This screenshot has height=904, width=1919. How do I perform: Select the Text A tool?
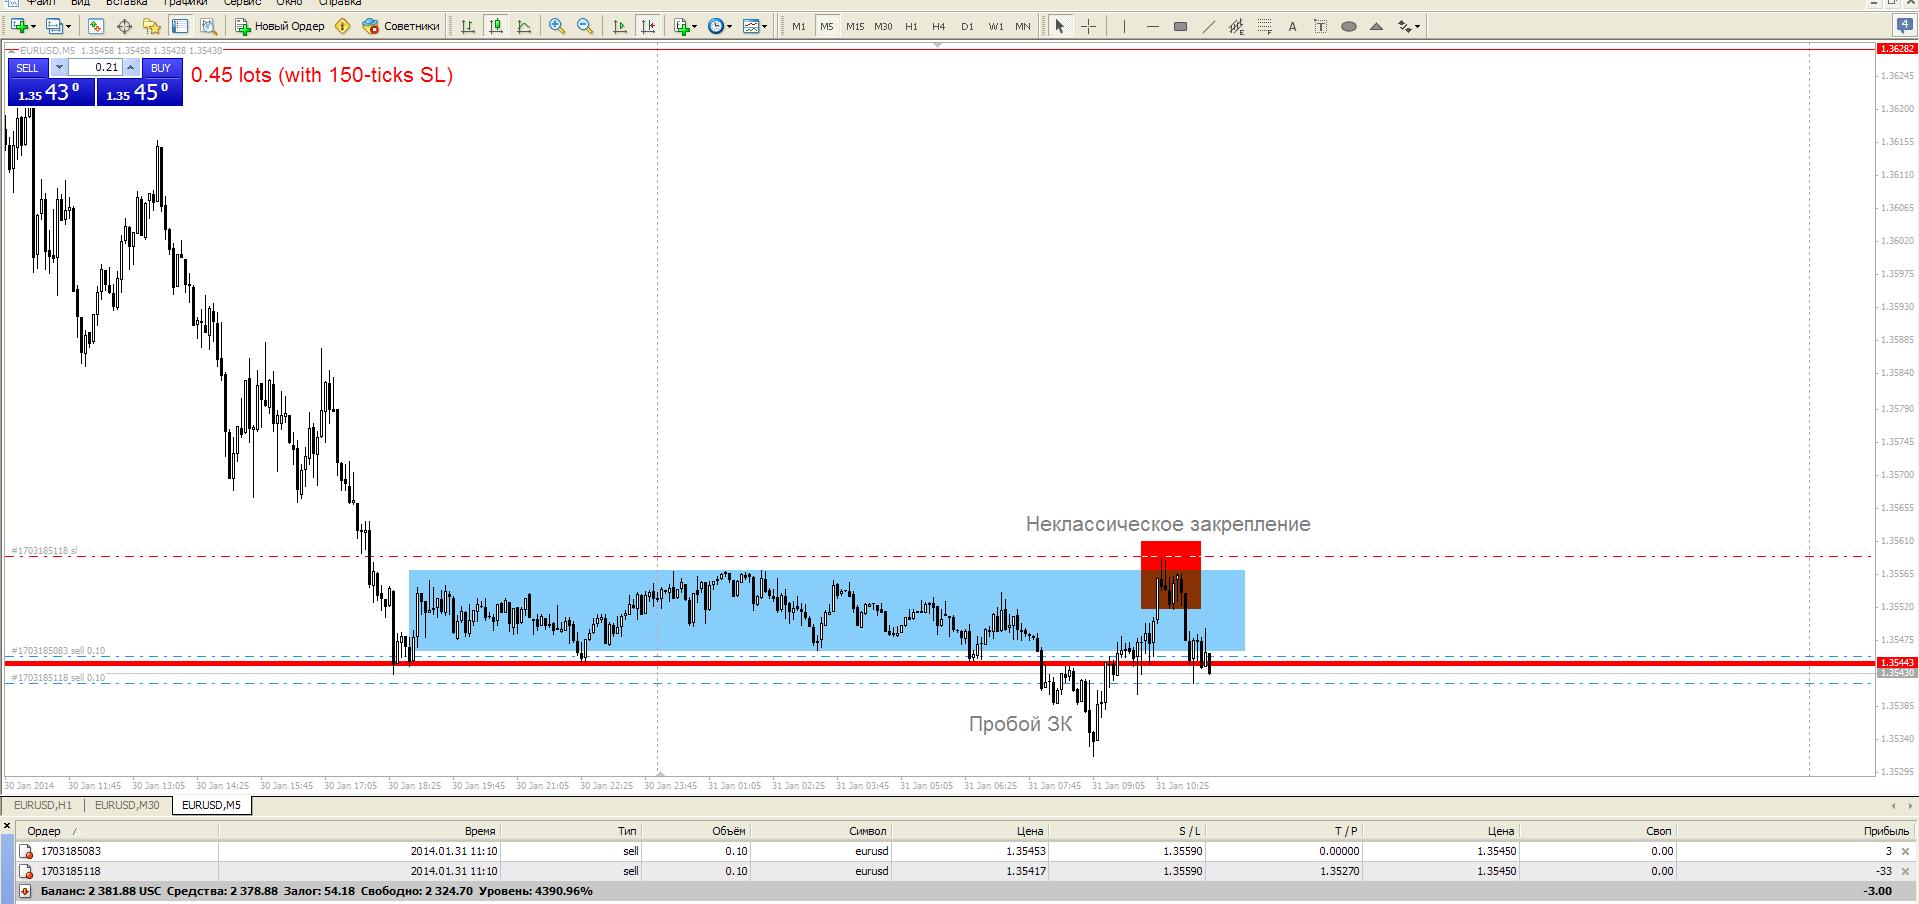(x=1292, y=27)
